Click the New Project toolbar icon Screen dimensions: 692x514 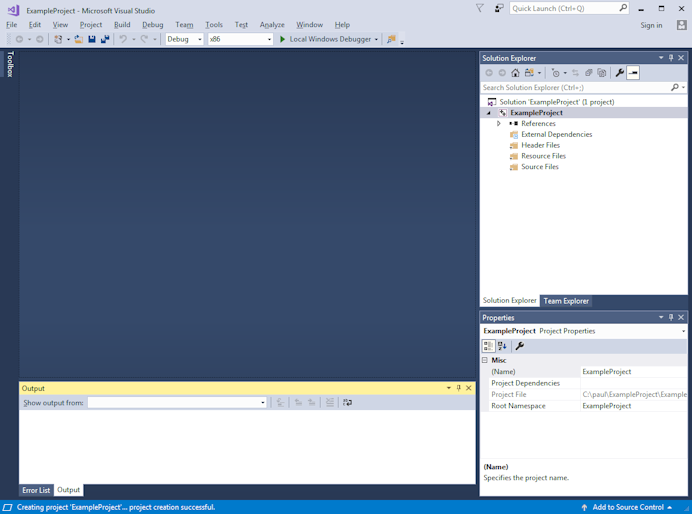pyautogui.click(x=58, y=39)
